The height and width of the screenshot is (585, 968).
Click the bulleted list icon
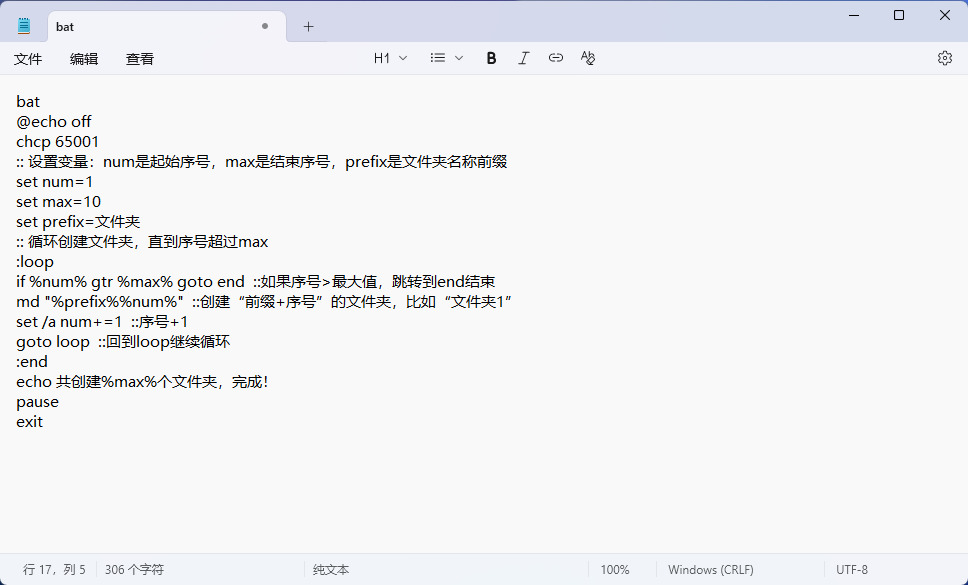pyautogui.click(x=438, y=58)
